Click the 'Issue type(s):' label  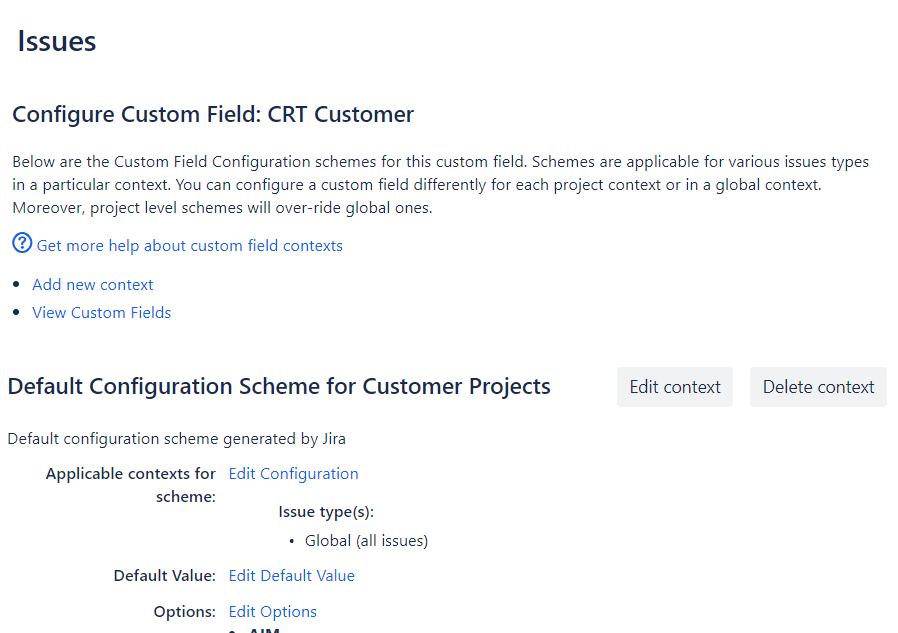[x=326, y=512]
